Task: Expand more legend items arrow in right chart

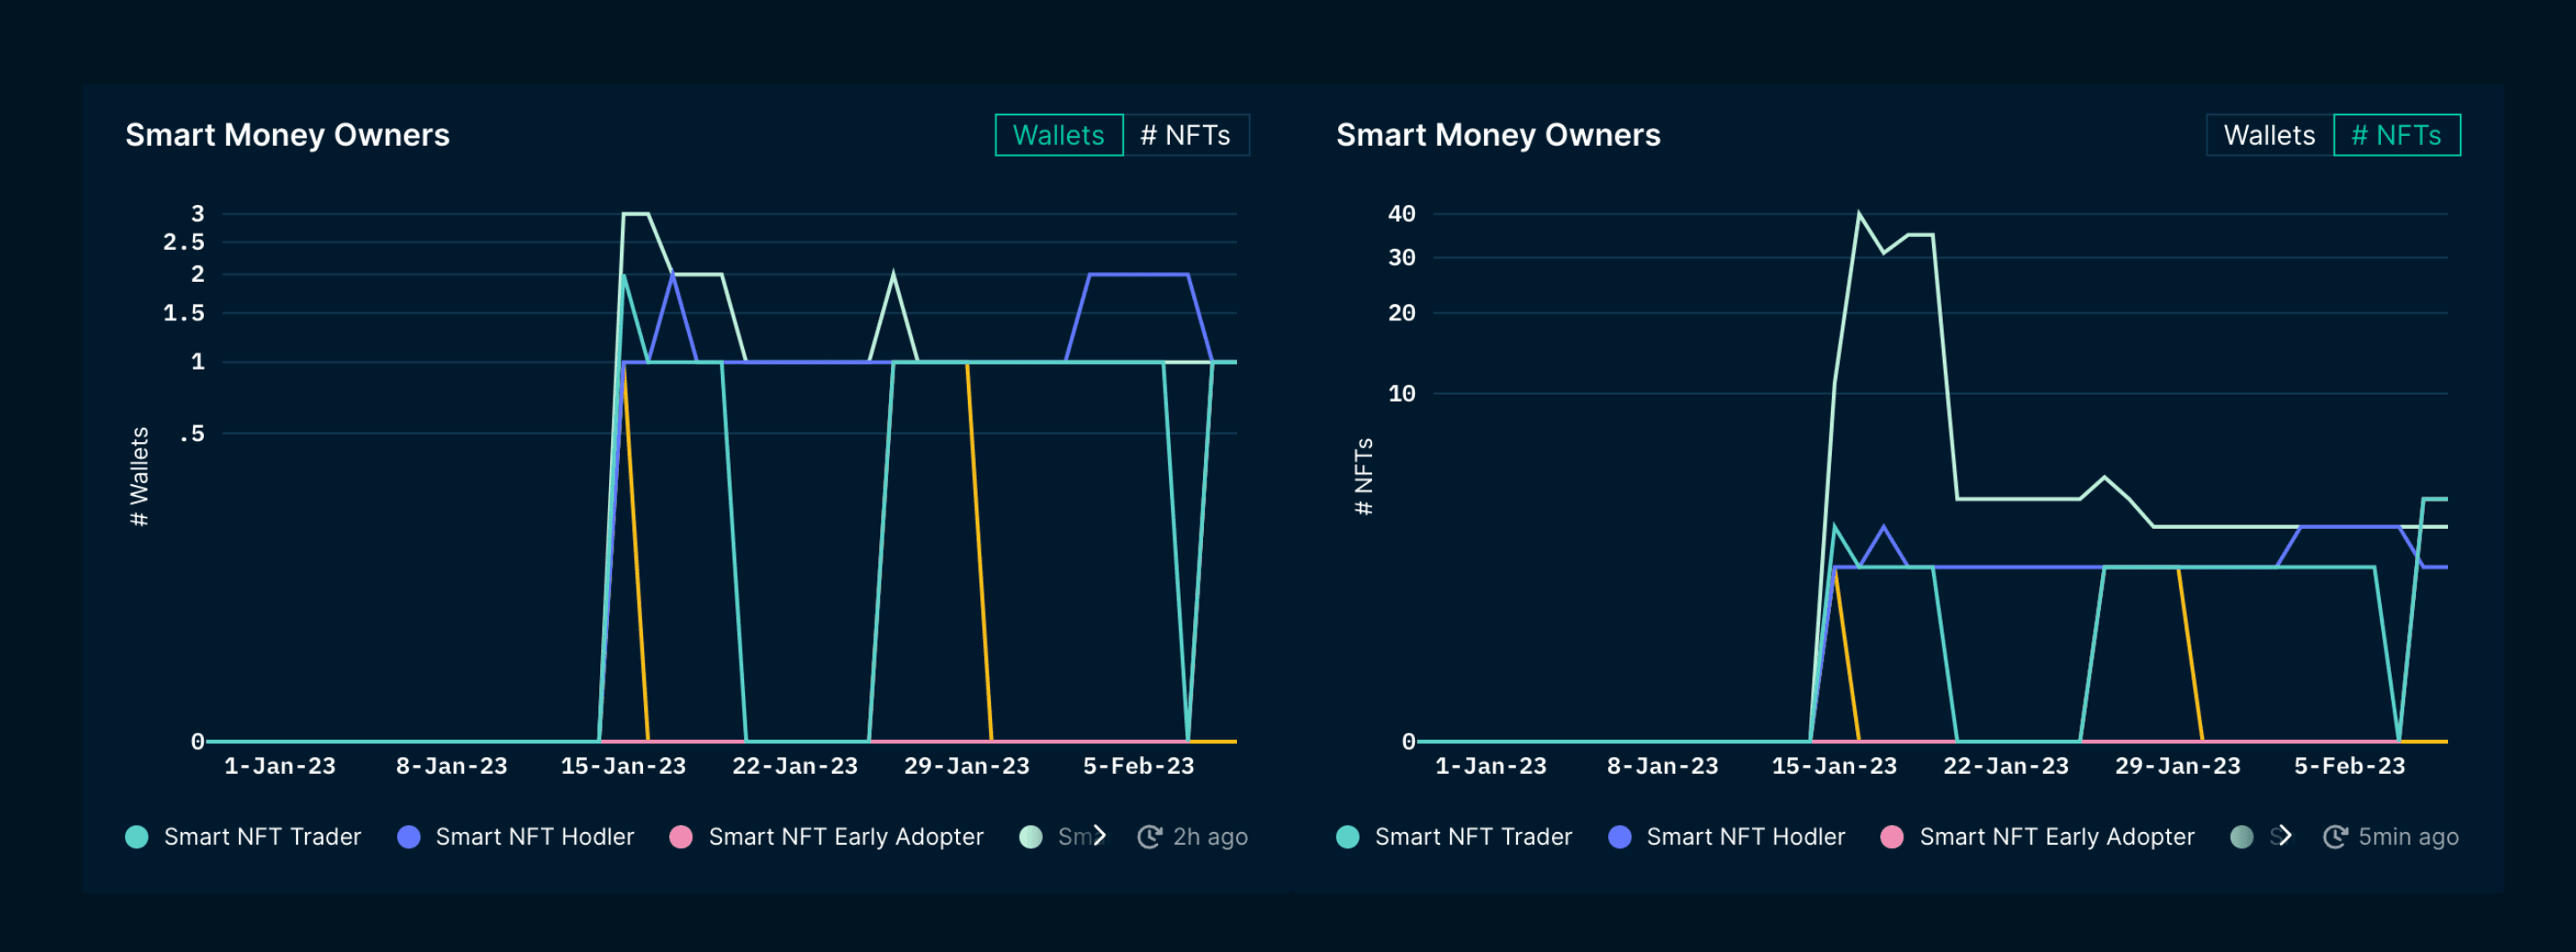Action: [2285, 836]
